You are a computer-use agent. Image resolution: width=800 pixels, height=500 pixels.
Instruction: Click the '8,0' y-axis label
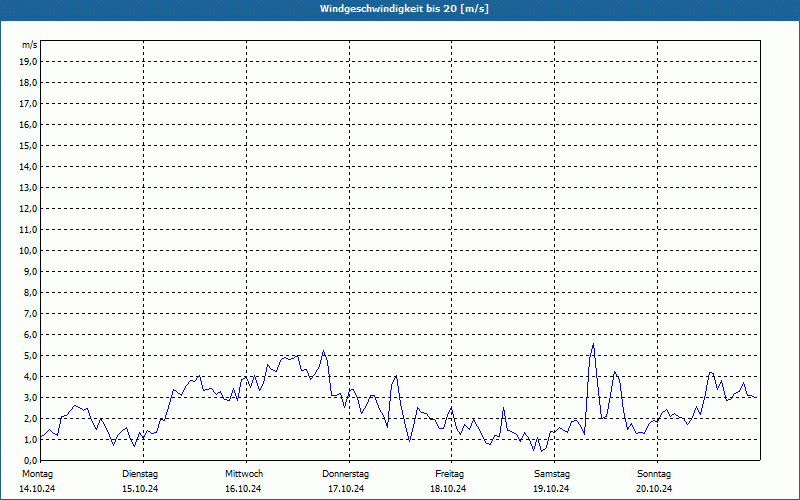click(30, 292)
